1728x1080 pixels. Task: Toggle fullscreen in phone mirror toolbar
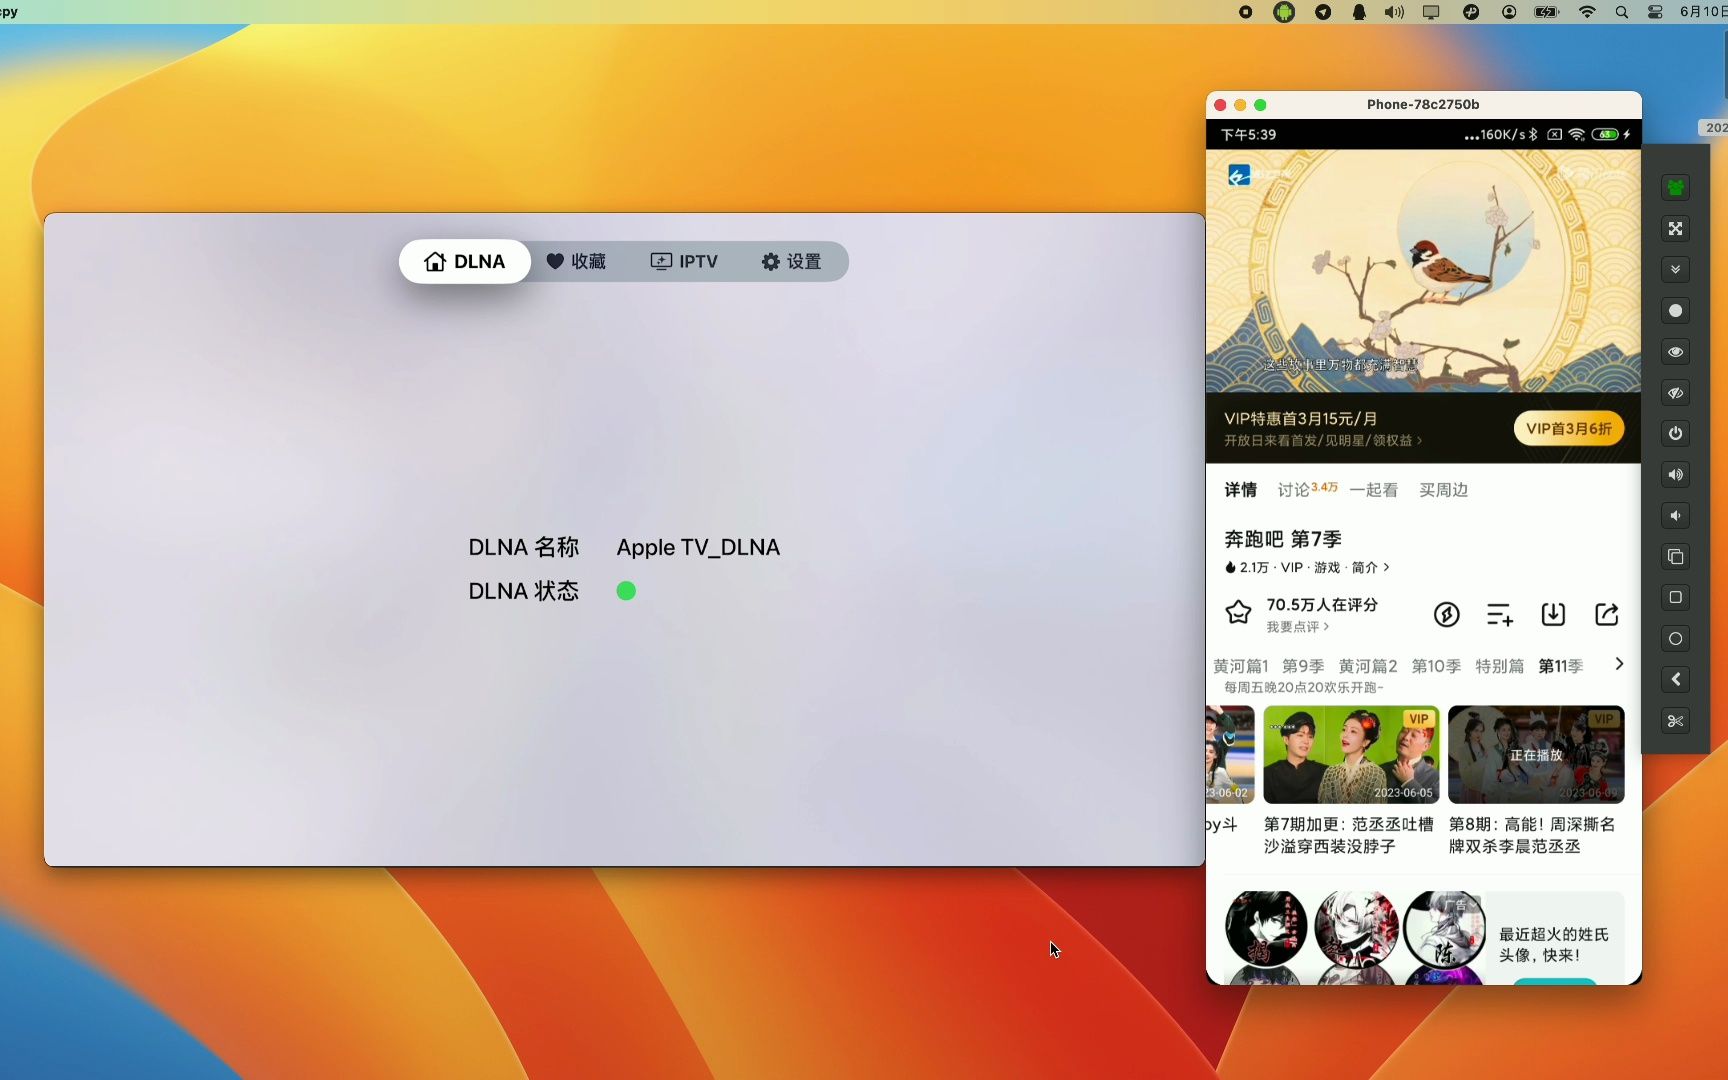(1675, 228)
